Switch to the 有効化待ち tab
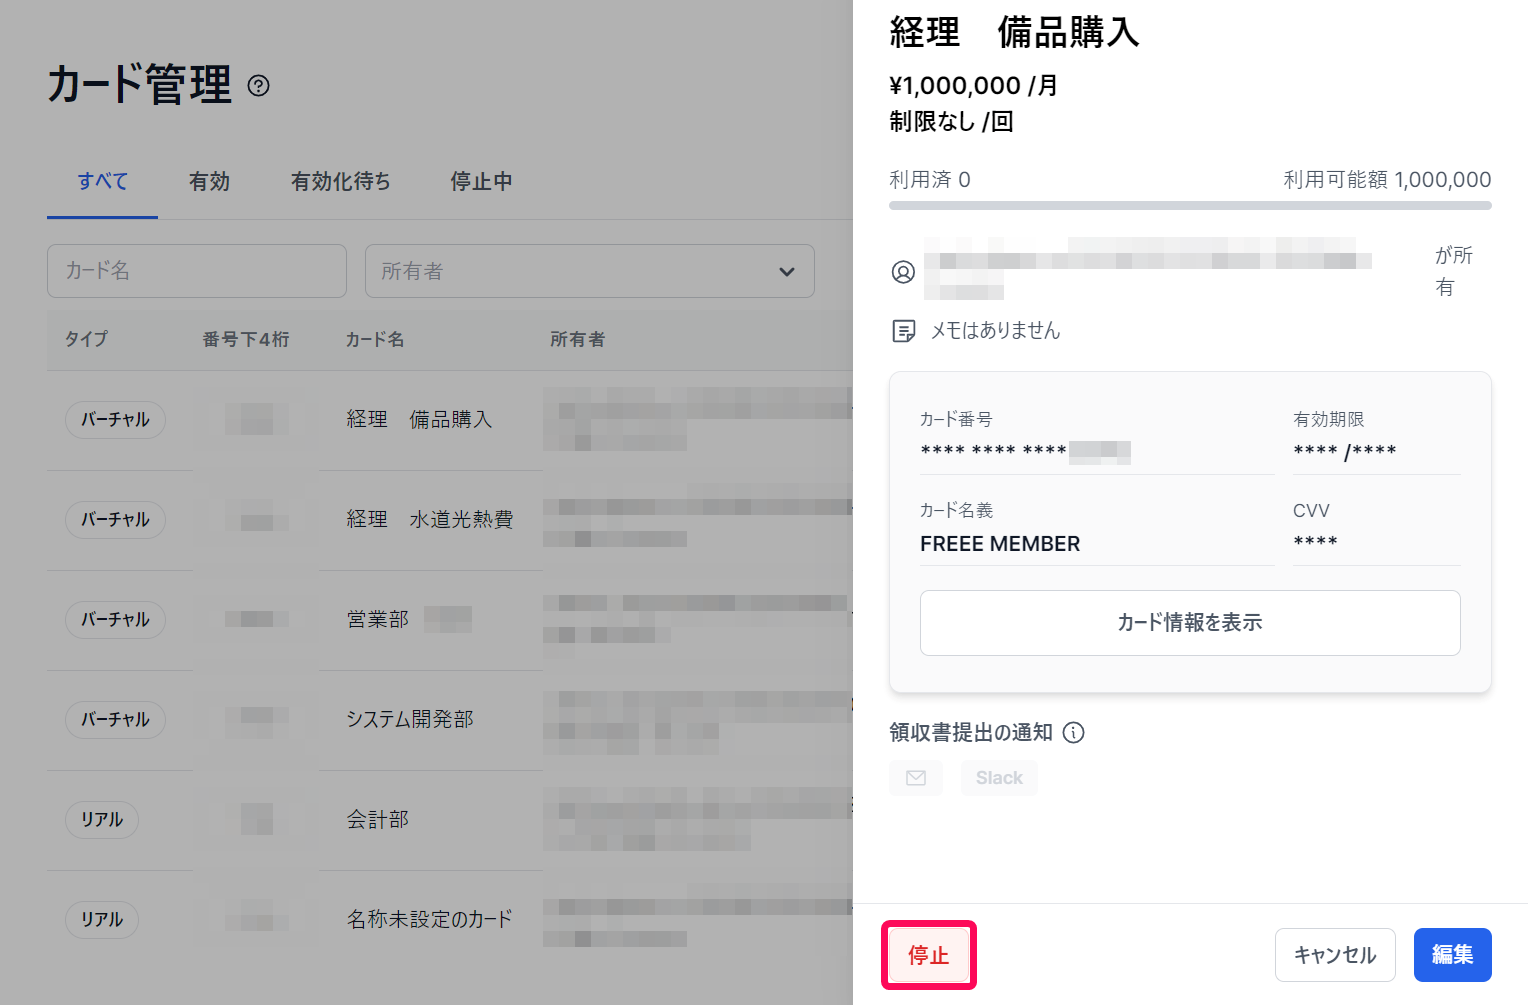This screenshot has height=1005, width=1528. coord(340,182)
